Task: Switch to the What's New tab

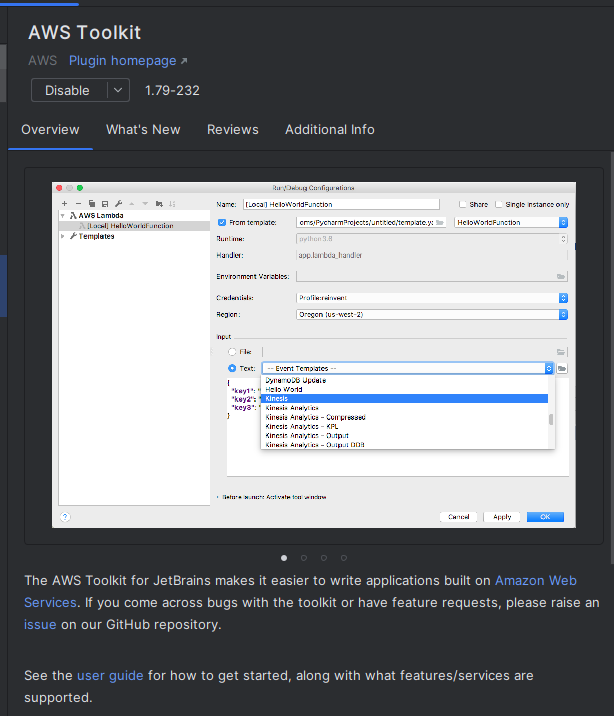Action: tap(143, 130)
